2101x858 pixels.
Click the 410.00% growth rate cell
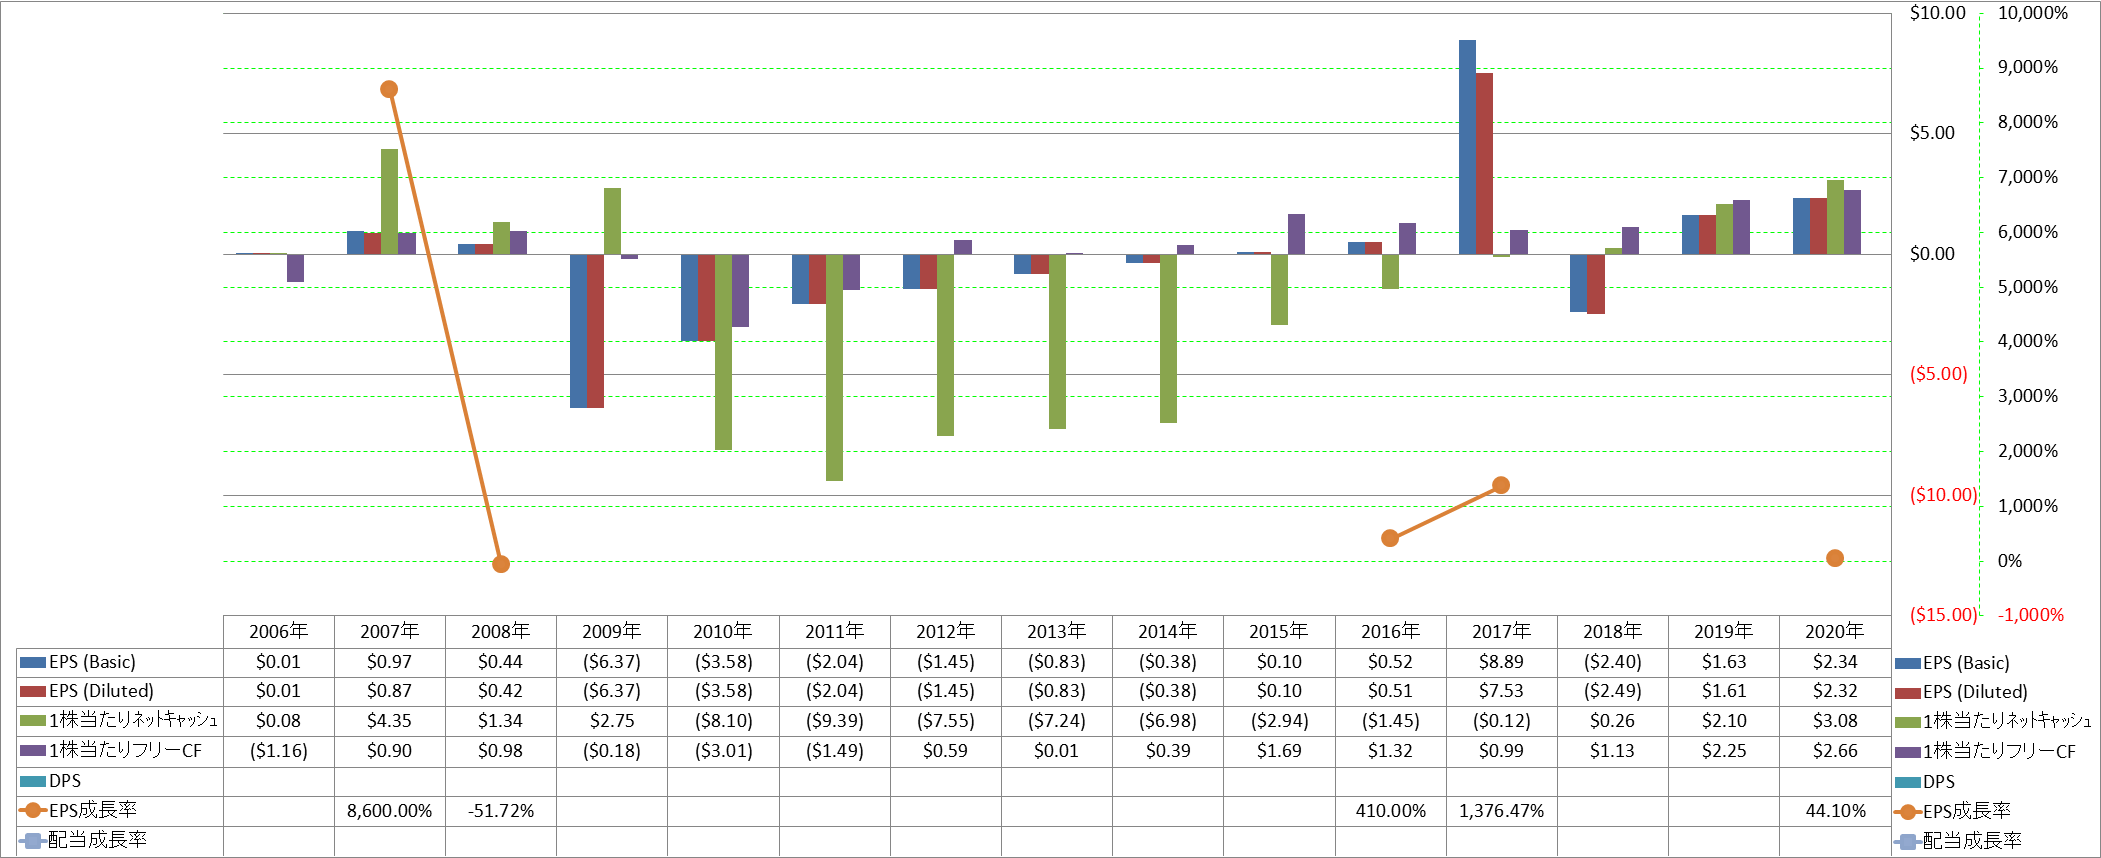[x=1390, y=810]
